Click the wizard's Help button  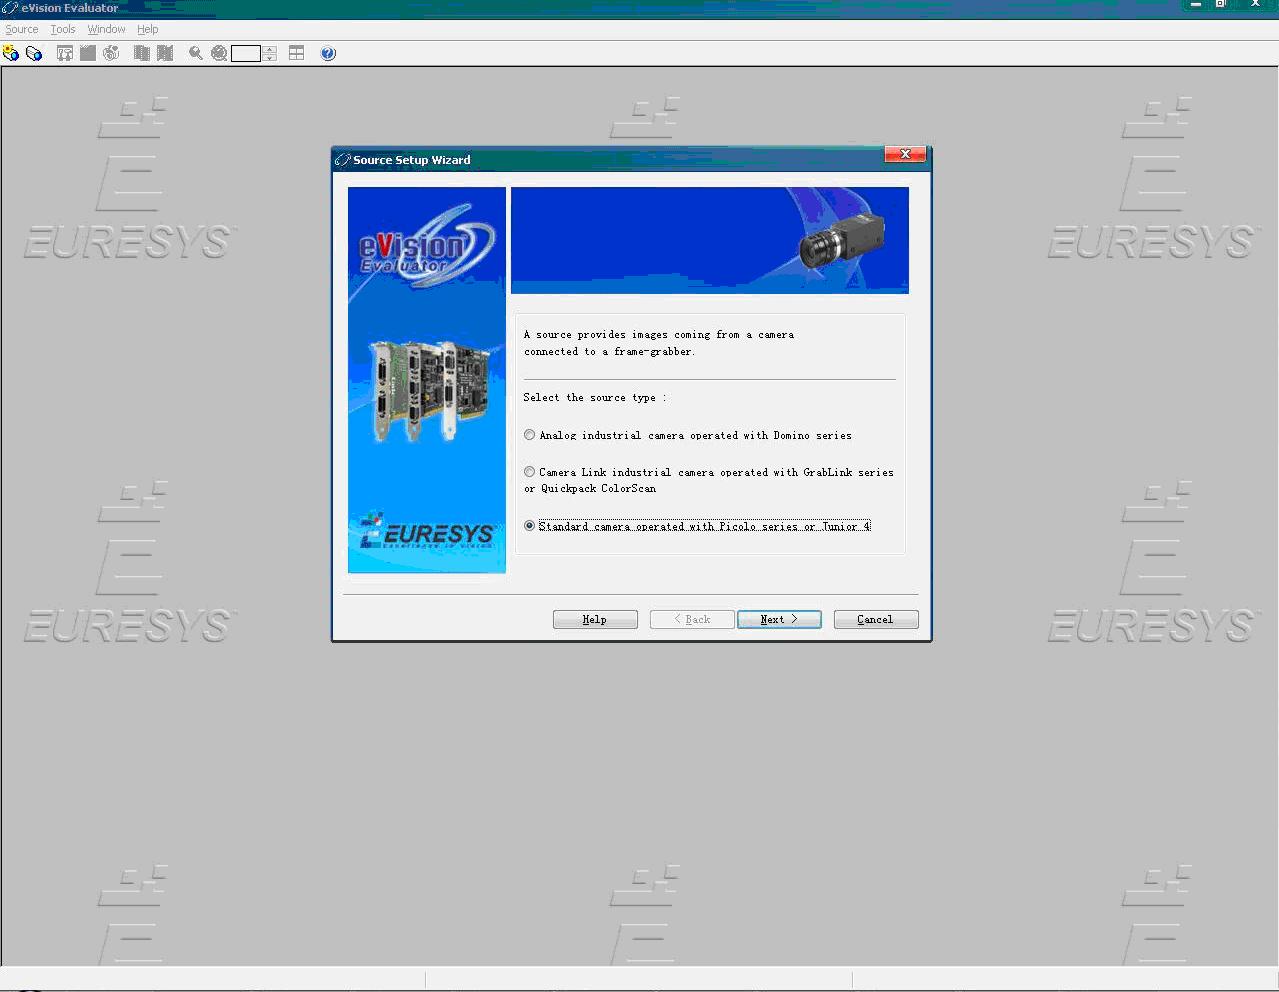point(595,619)
